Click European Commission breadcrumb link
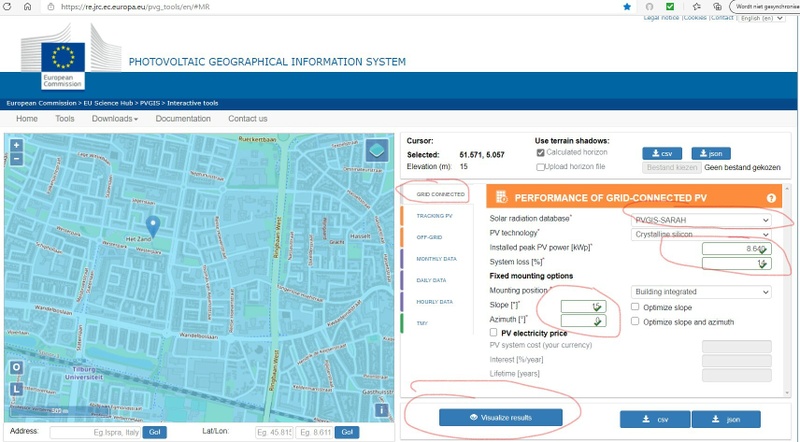 tap(41, 103)
